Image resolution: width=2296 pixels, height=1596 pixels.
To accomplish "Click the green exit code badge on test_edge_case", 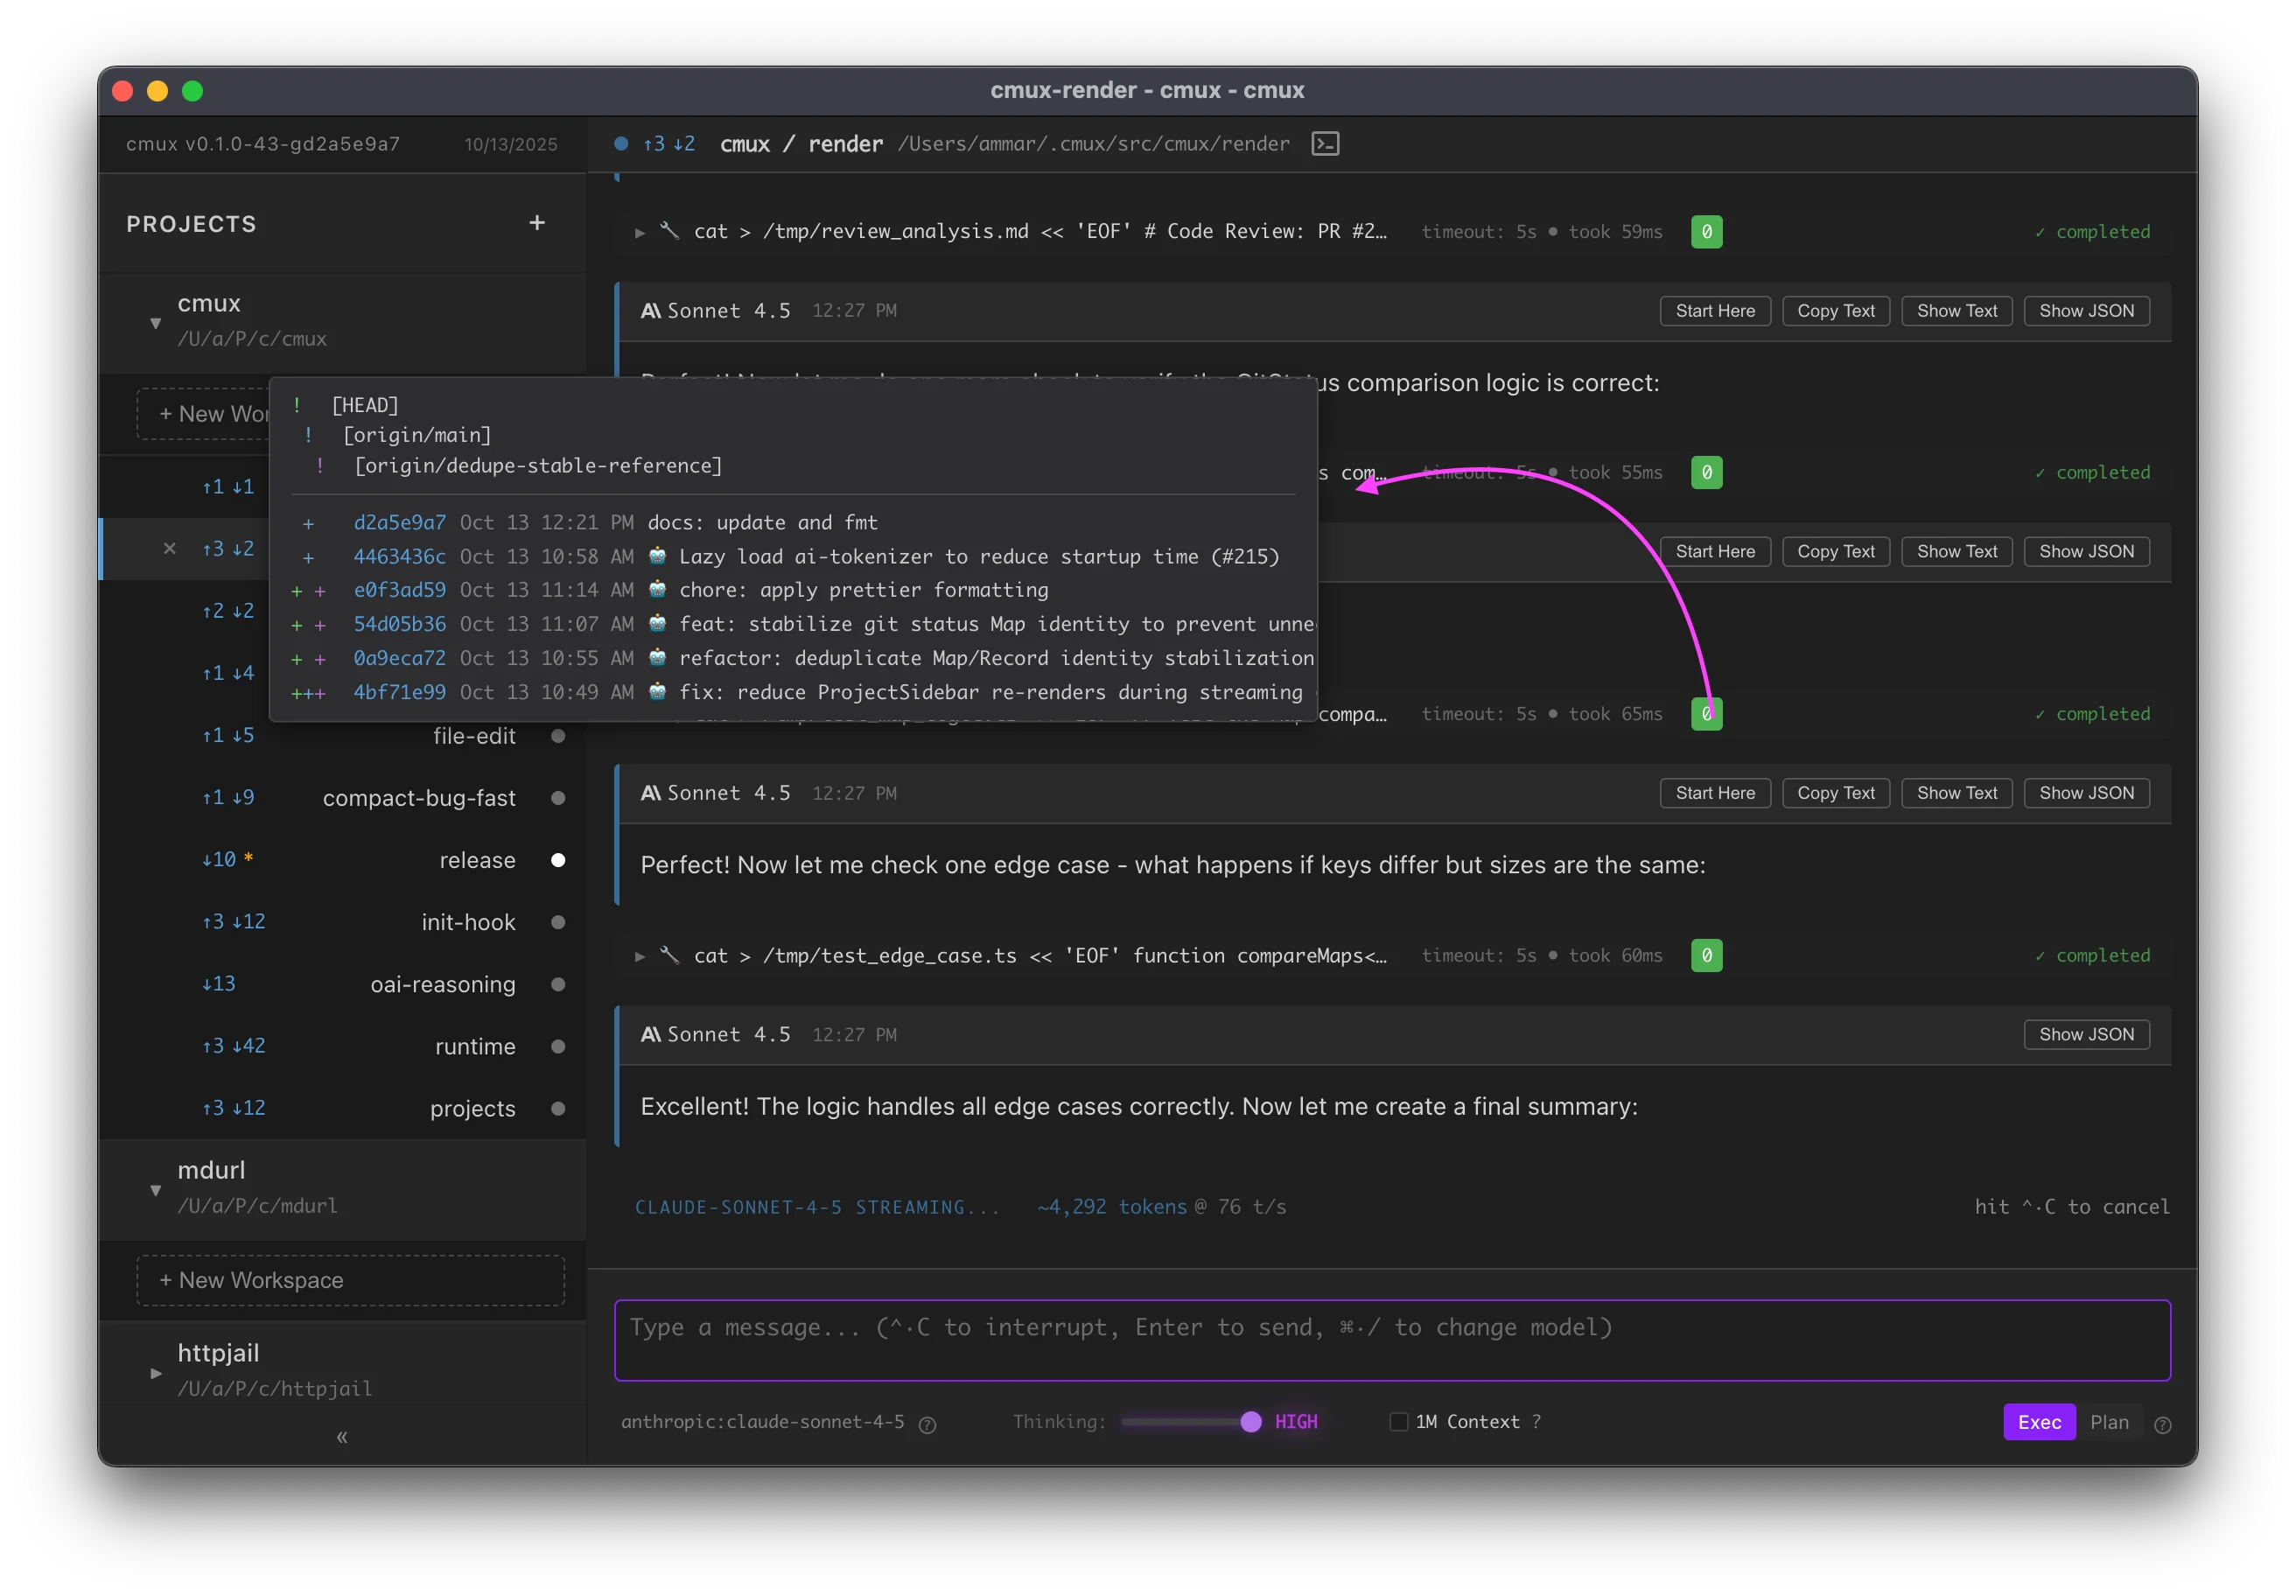I will (1706, 955).
